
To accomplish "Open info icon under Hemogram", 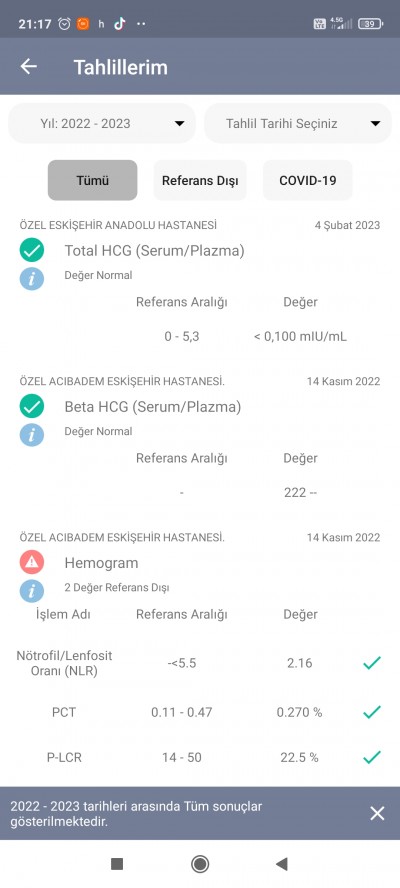I will coord(32,591).
